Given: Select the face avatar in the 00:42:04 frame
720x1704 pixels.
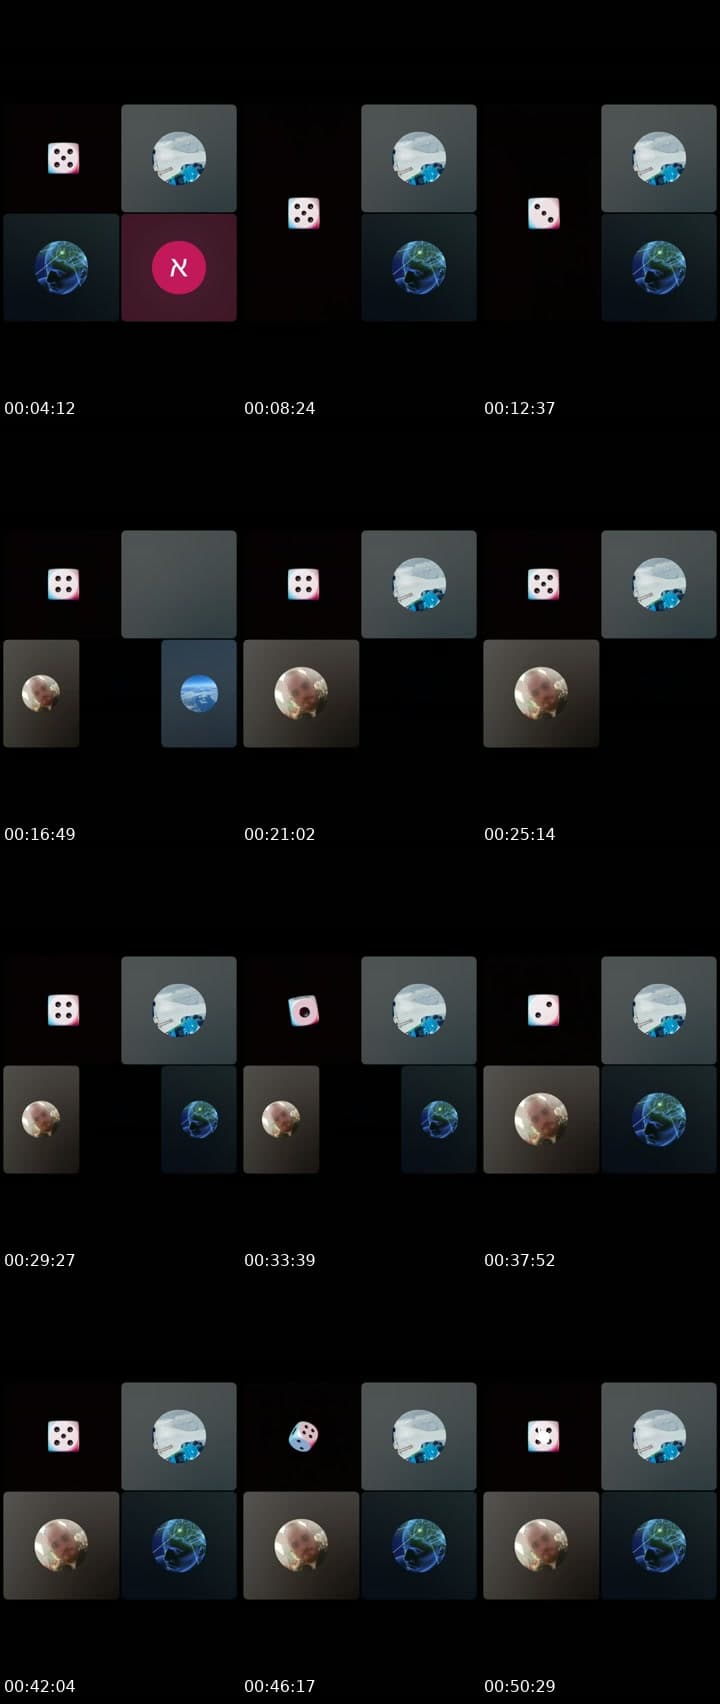Looking at the screenshot, I should click(61, 1545).
